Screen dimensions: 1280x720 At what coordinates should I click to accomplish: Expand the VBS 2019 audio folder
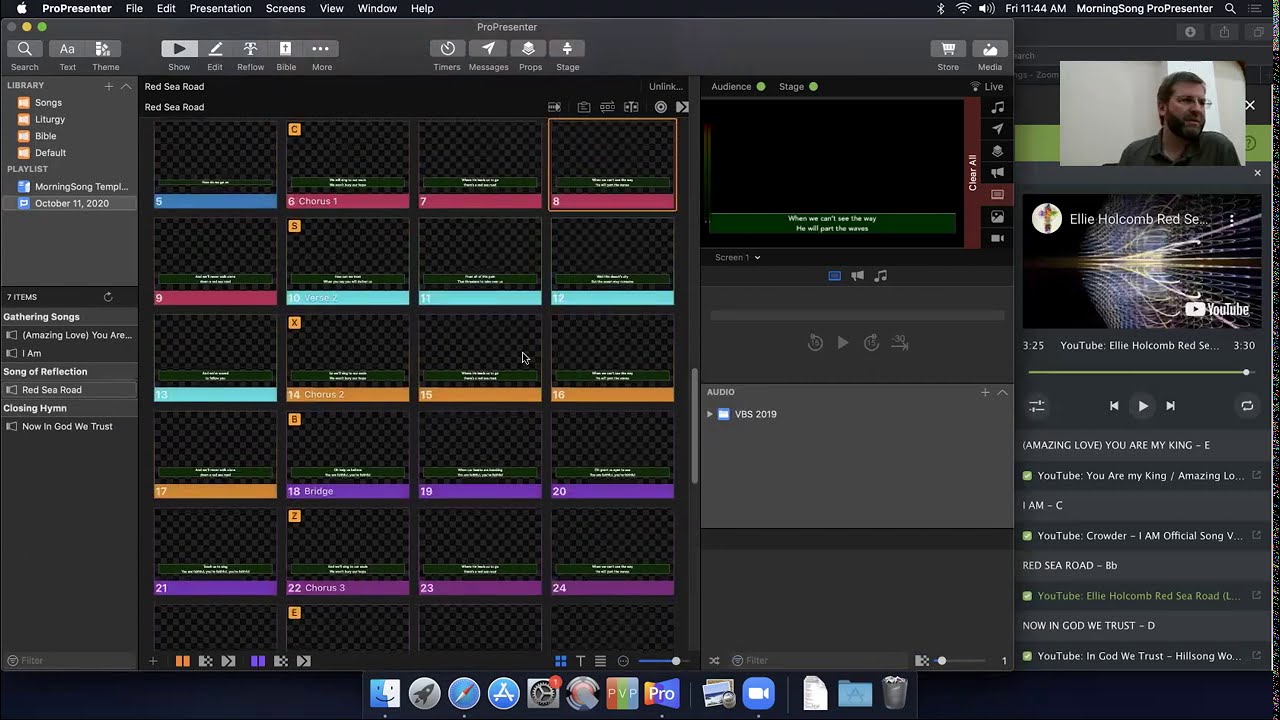710,414
